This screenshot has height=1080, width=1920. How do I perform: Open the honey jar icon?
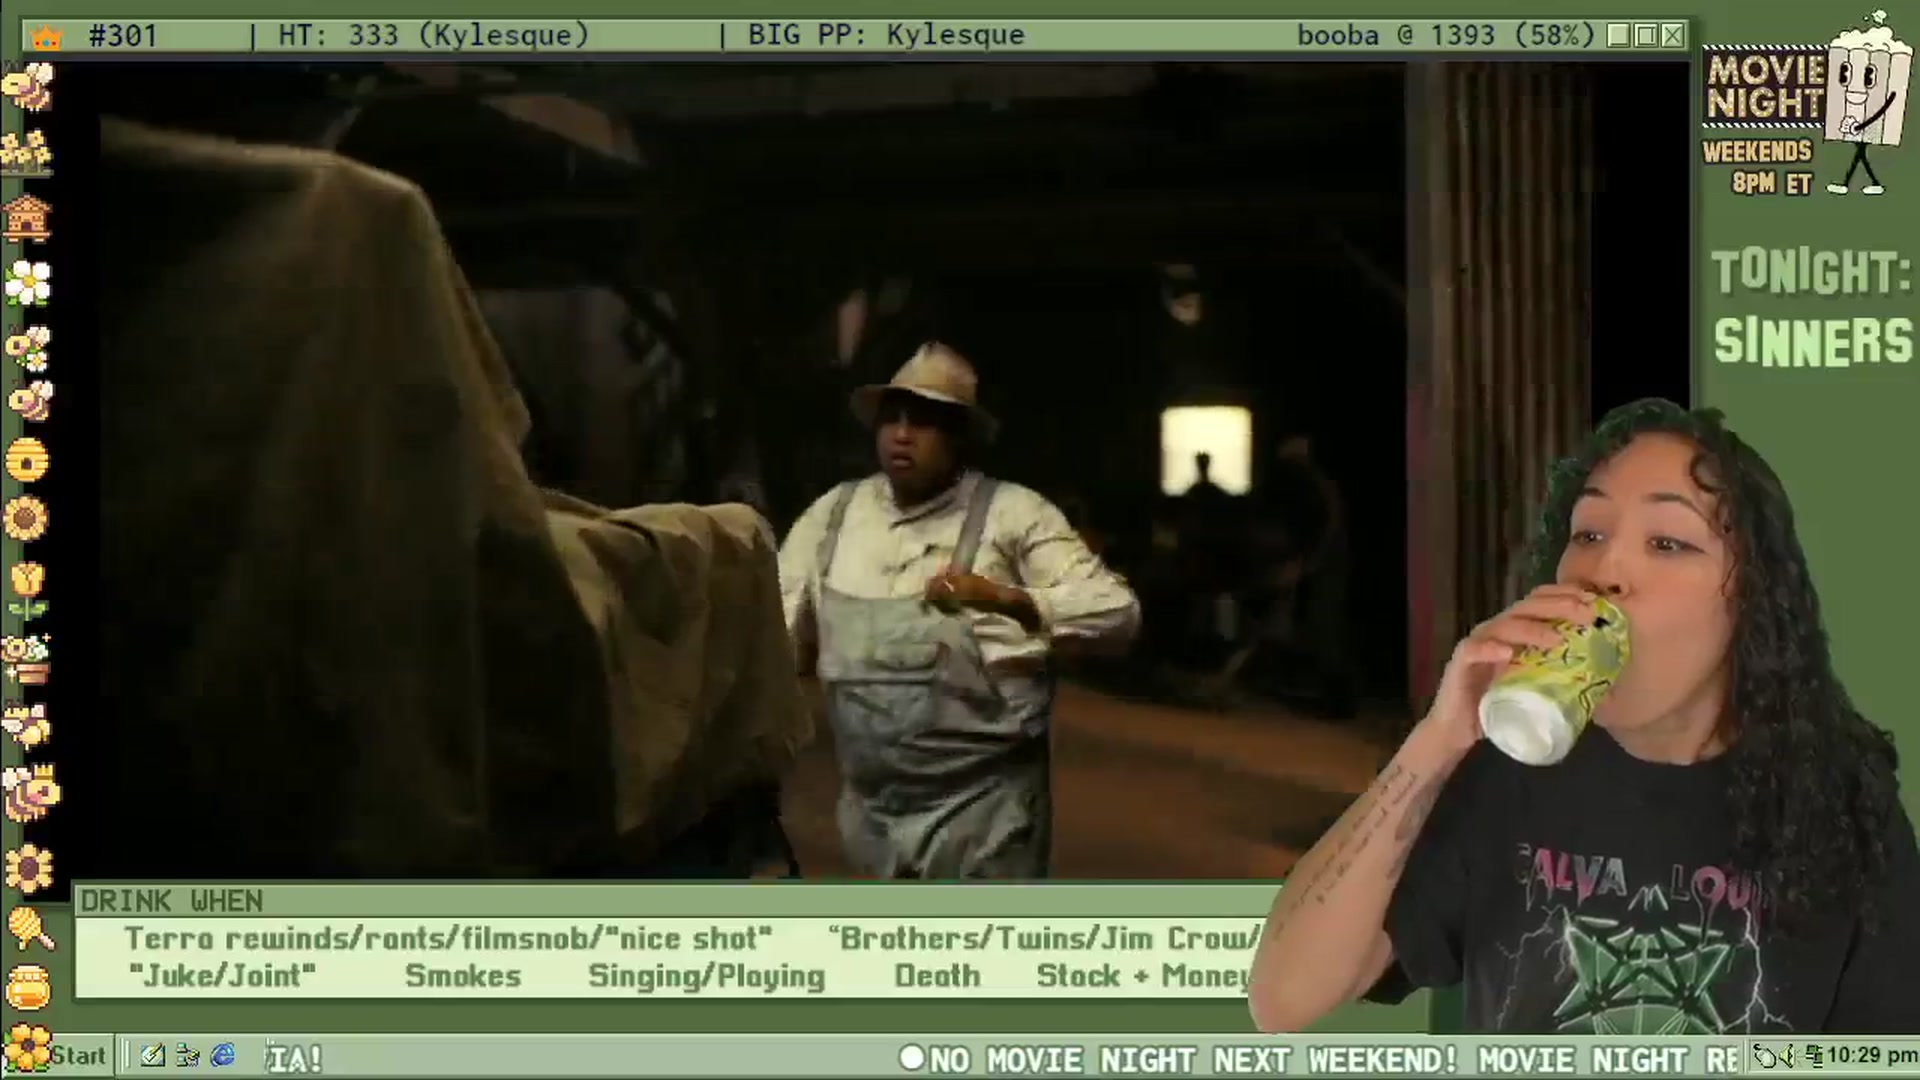(x=28, y=988)
